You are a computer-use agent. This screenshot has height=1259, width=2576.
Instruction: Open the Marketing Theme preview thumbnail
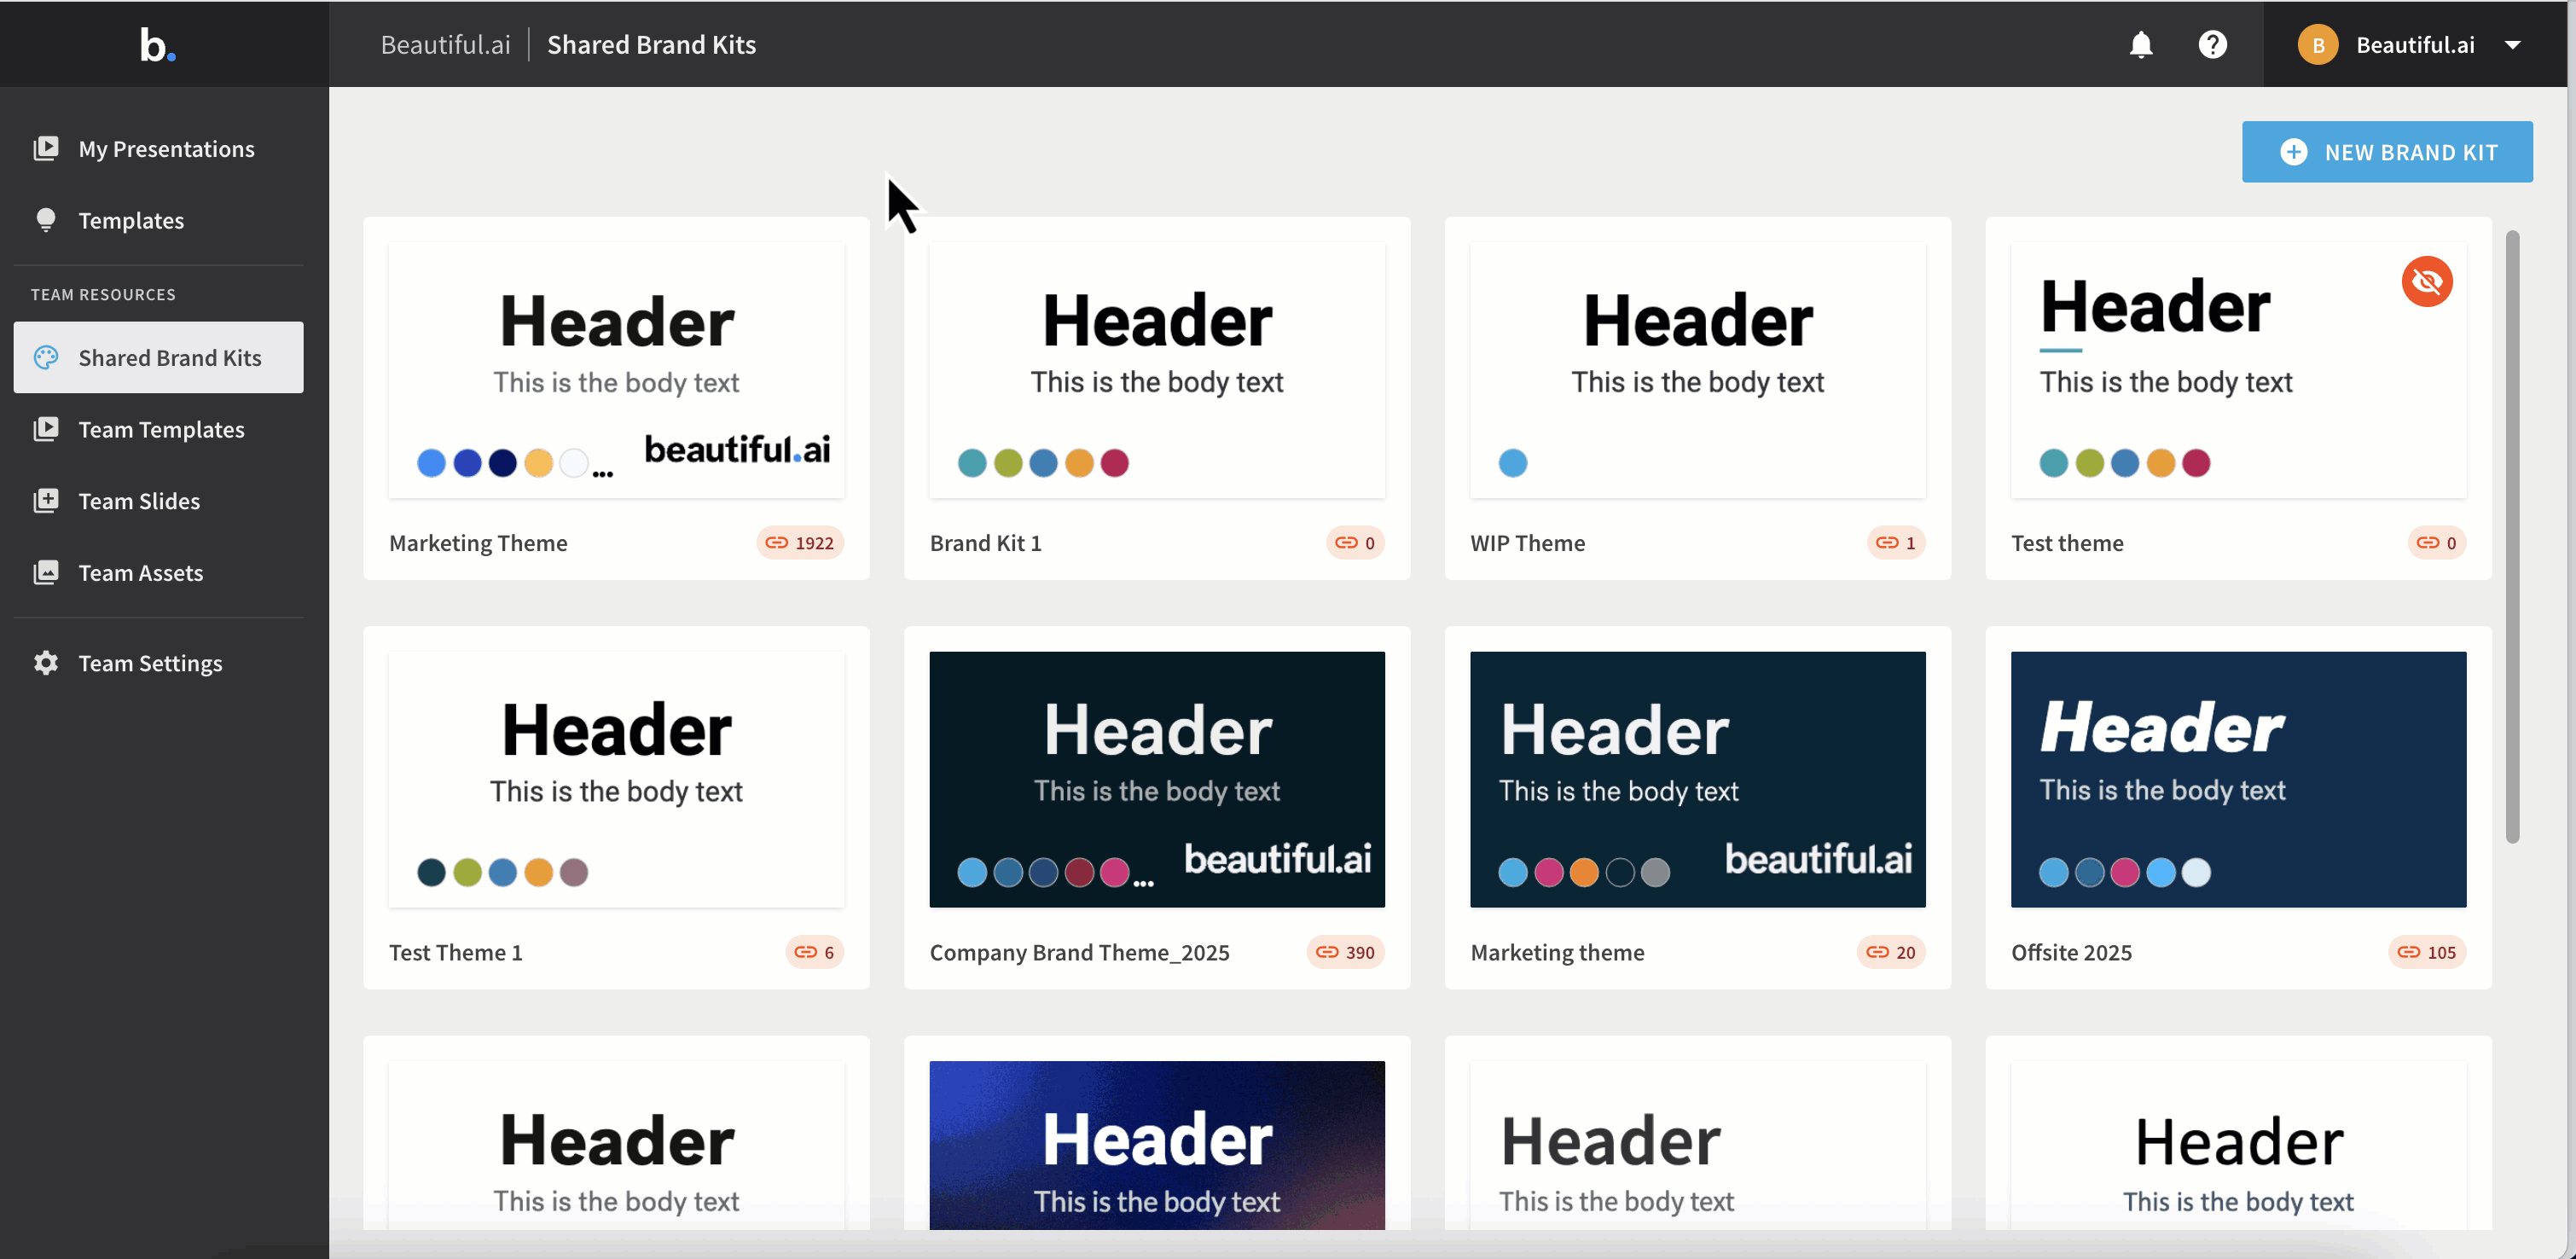point(616,370)
